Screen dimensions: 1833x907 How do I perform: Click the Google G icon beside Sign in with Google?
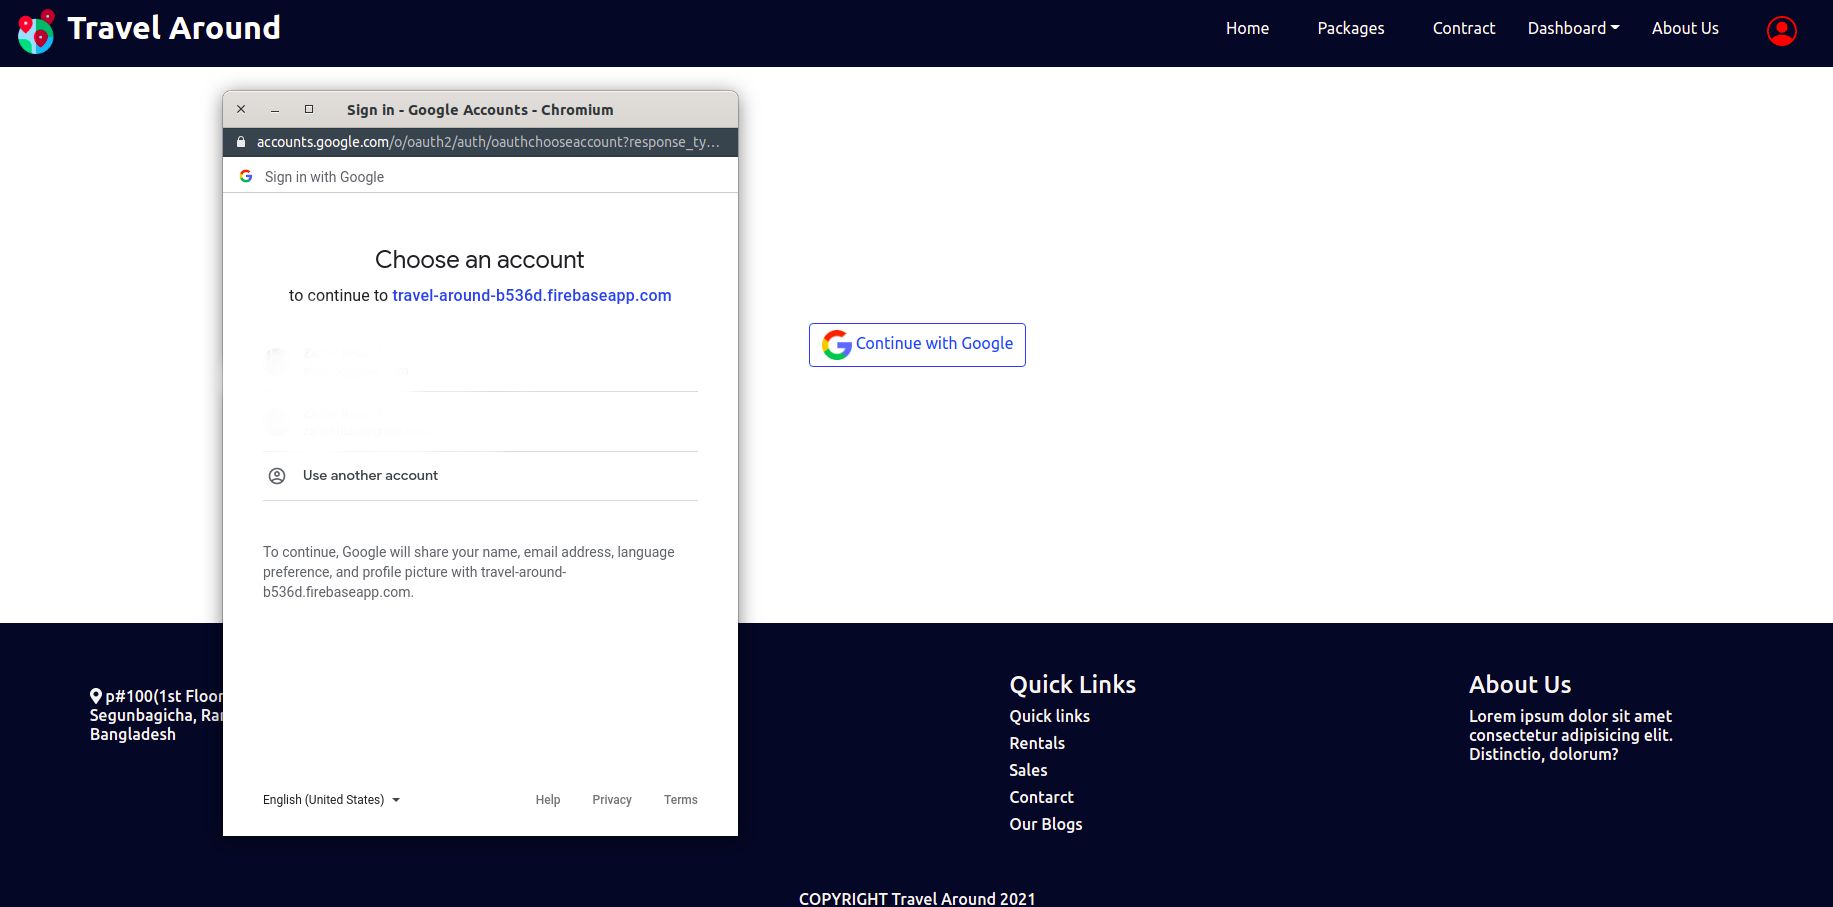tap(246, 176)
